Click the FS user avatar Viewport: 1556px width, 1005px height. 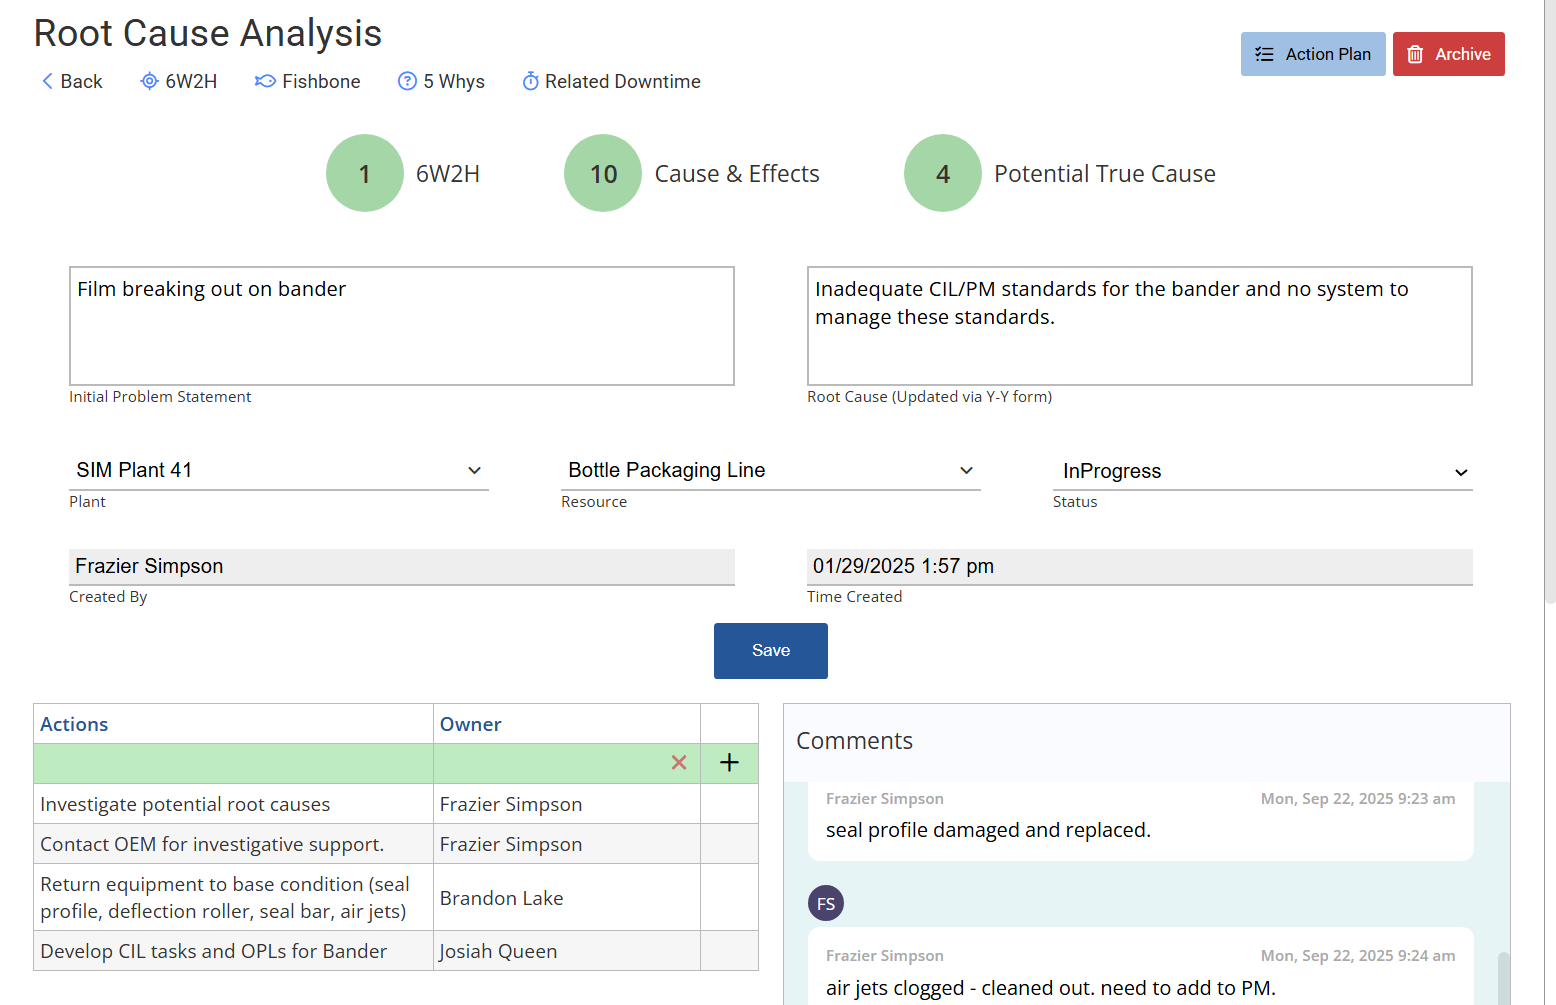point(826,903)
